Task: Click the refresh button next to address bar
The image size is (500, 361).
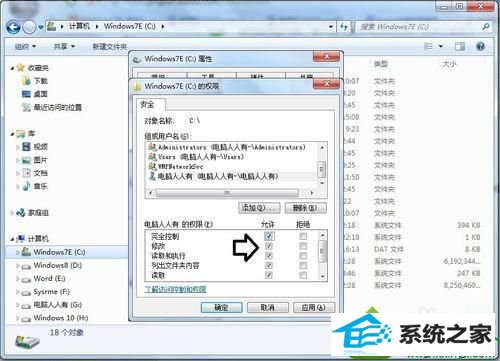Action: point(344,26)
